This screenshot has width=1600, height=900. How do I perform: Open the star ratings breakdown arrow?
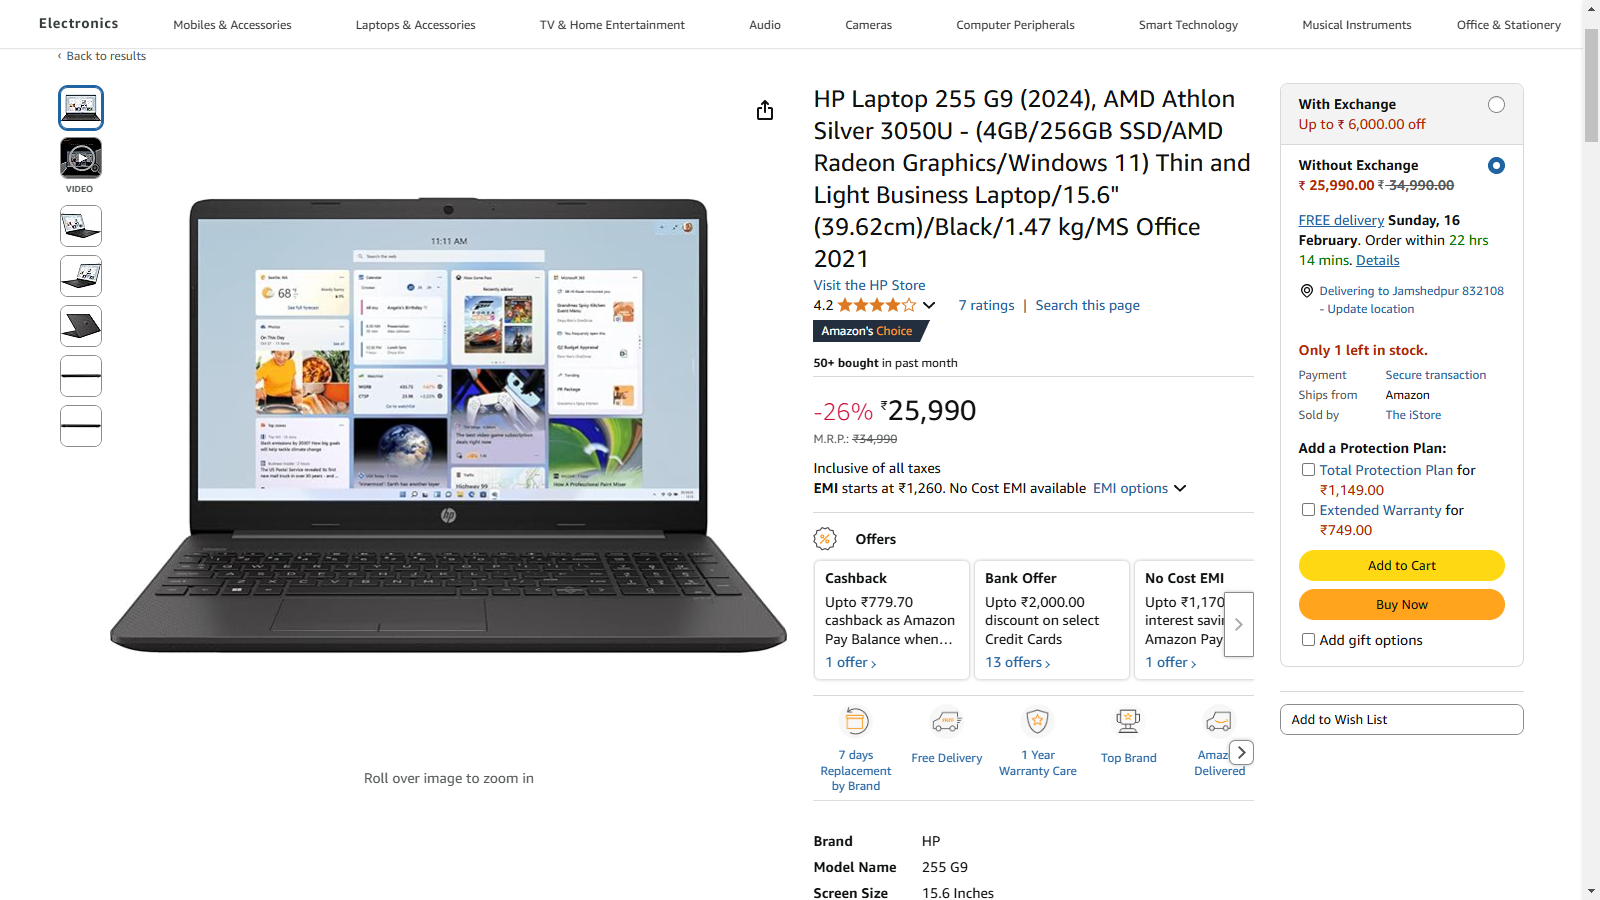click(x=929, y=306)
